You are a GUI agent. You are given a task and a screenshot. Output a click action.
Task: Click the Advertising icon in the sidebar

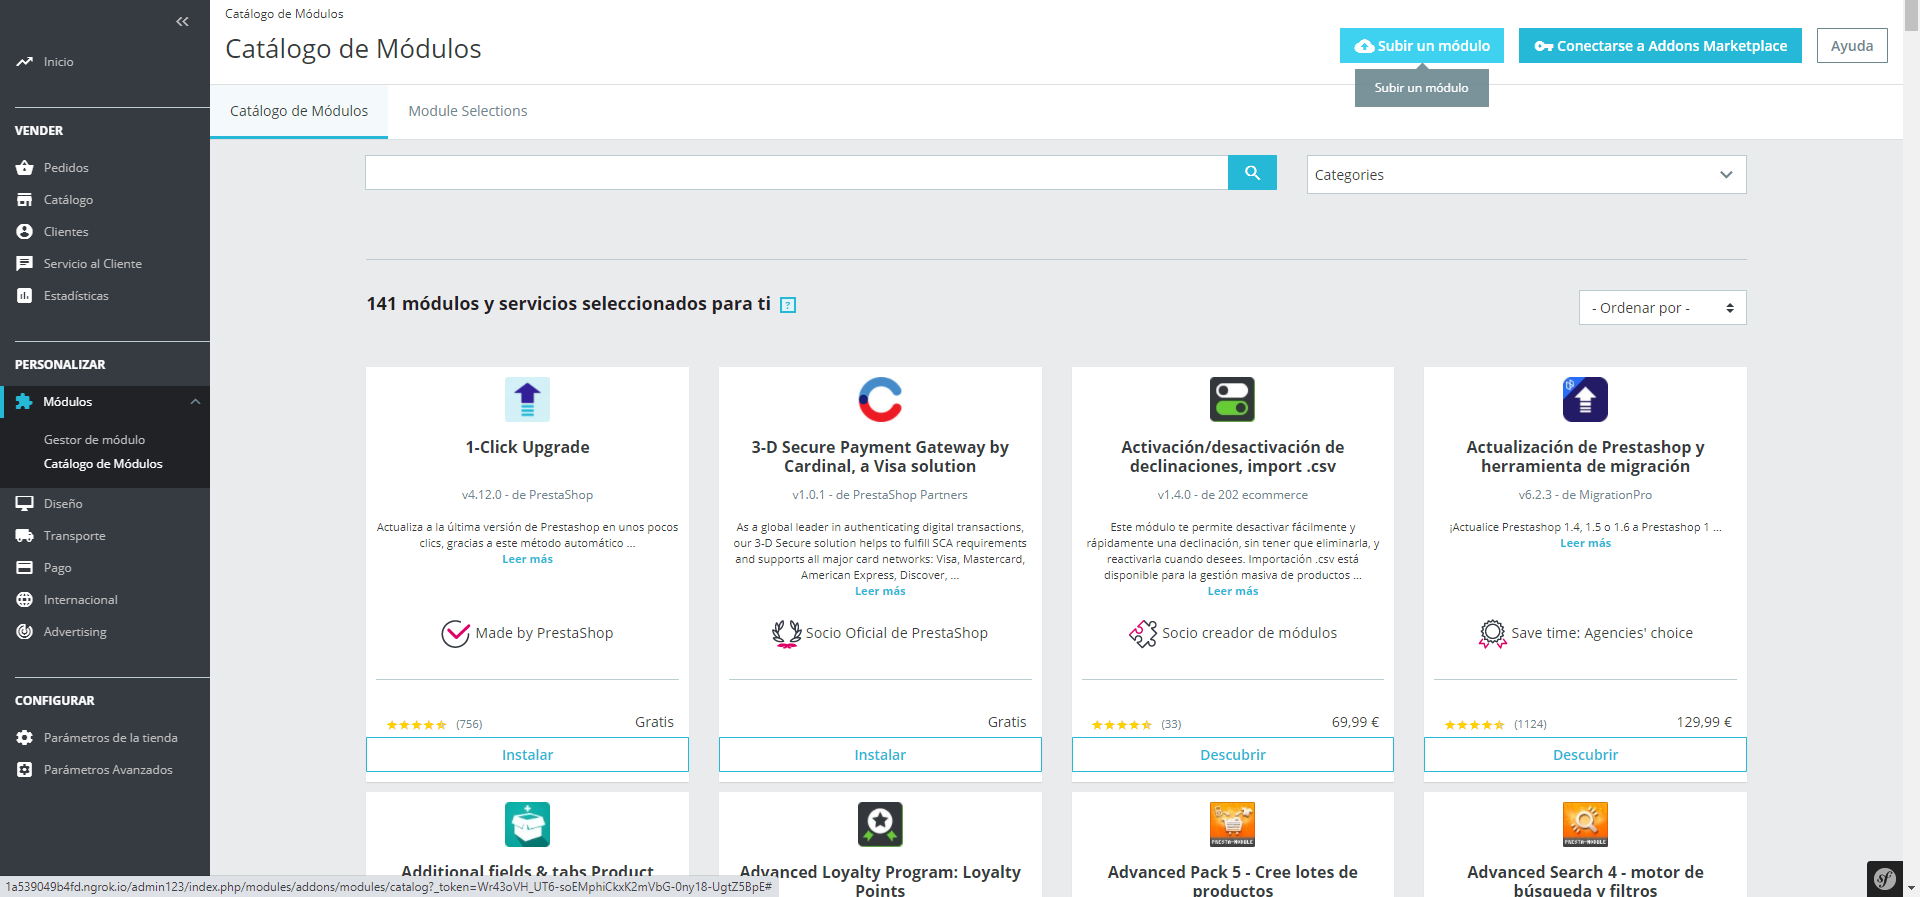[24, 632]
